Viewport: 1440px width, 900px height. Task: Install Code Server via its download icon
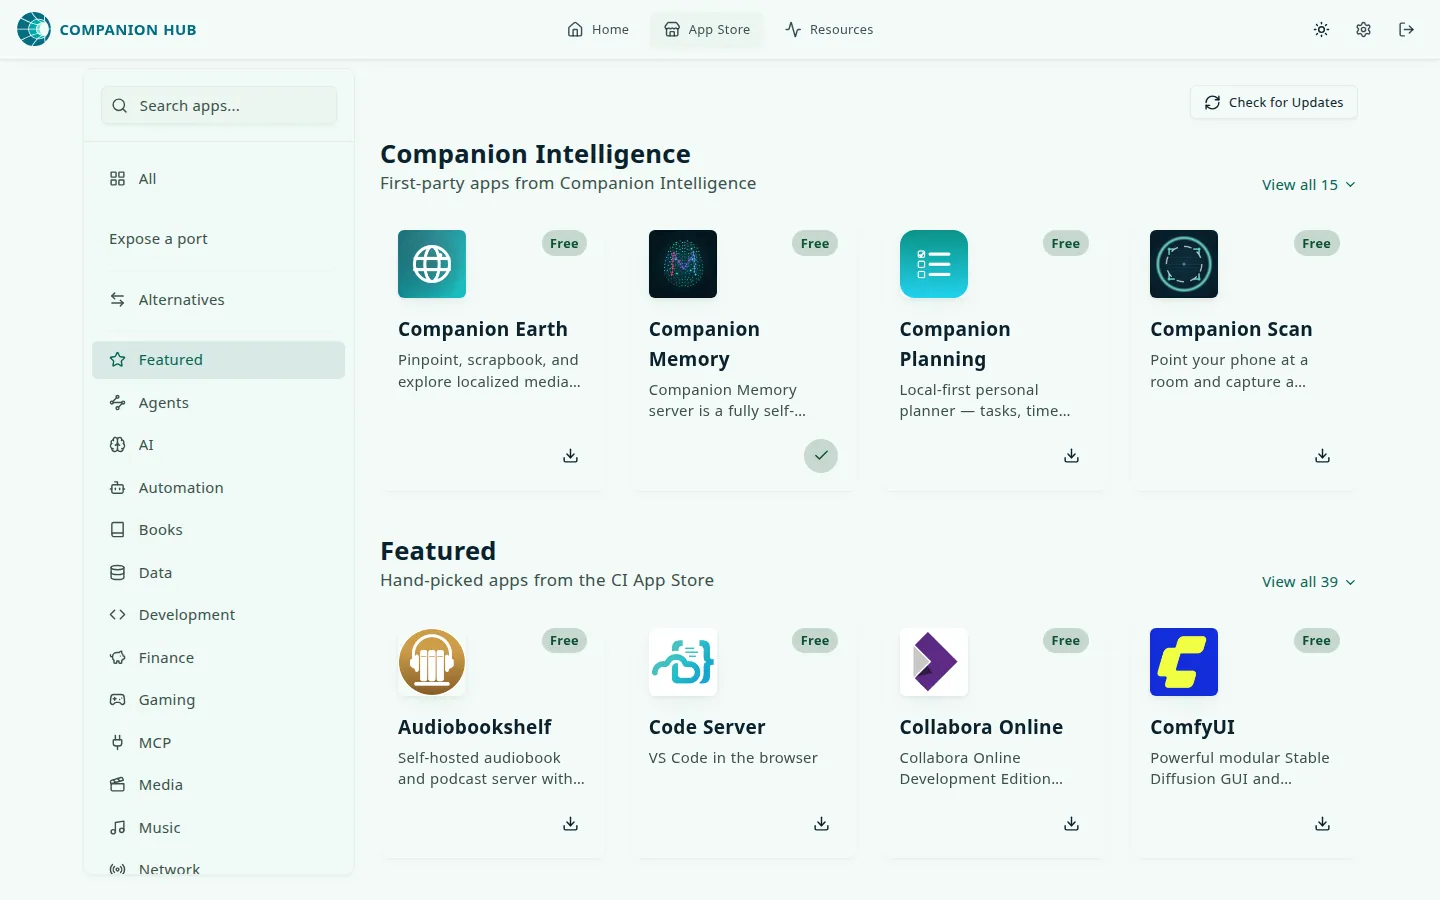click(x=821, y=824)
